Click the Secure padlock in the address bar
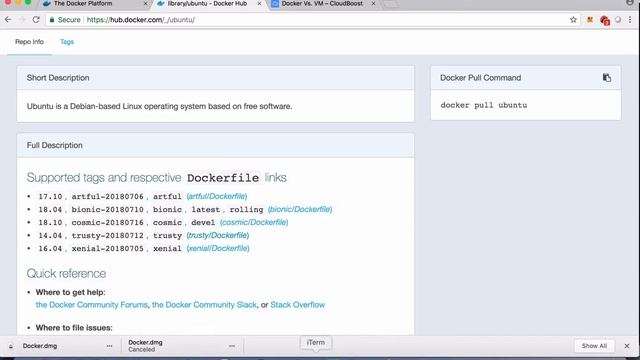Viewport: 640px width, 360px height. pyautogui.click(x=52, y=20)
